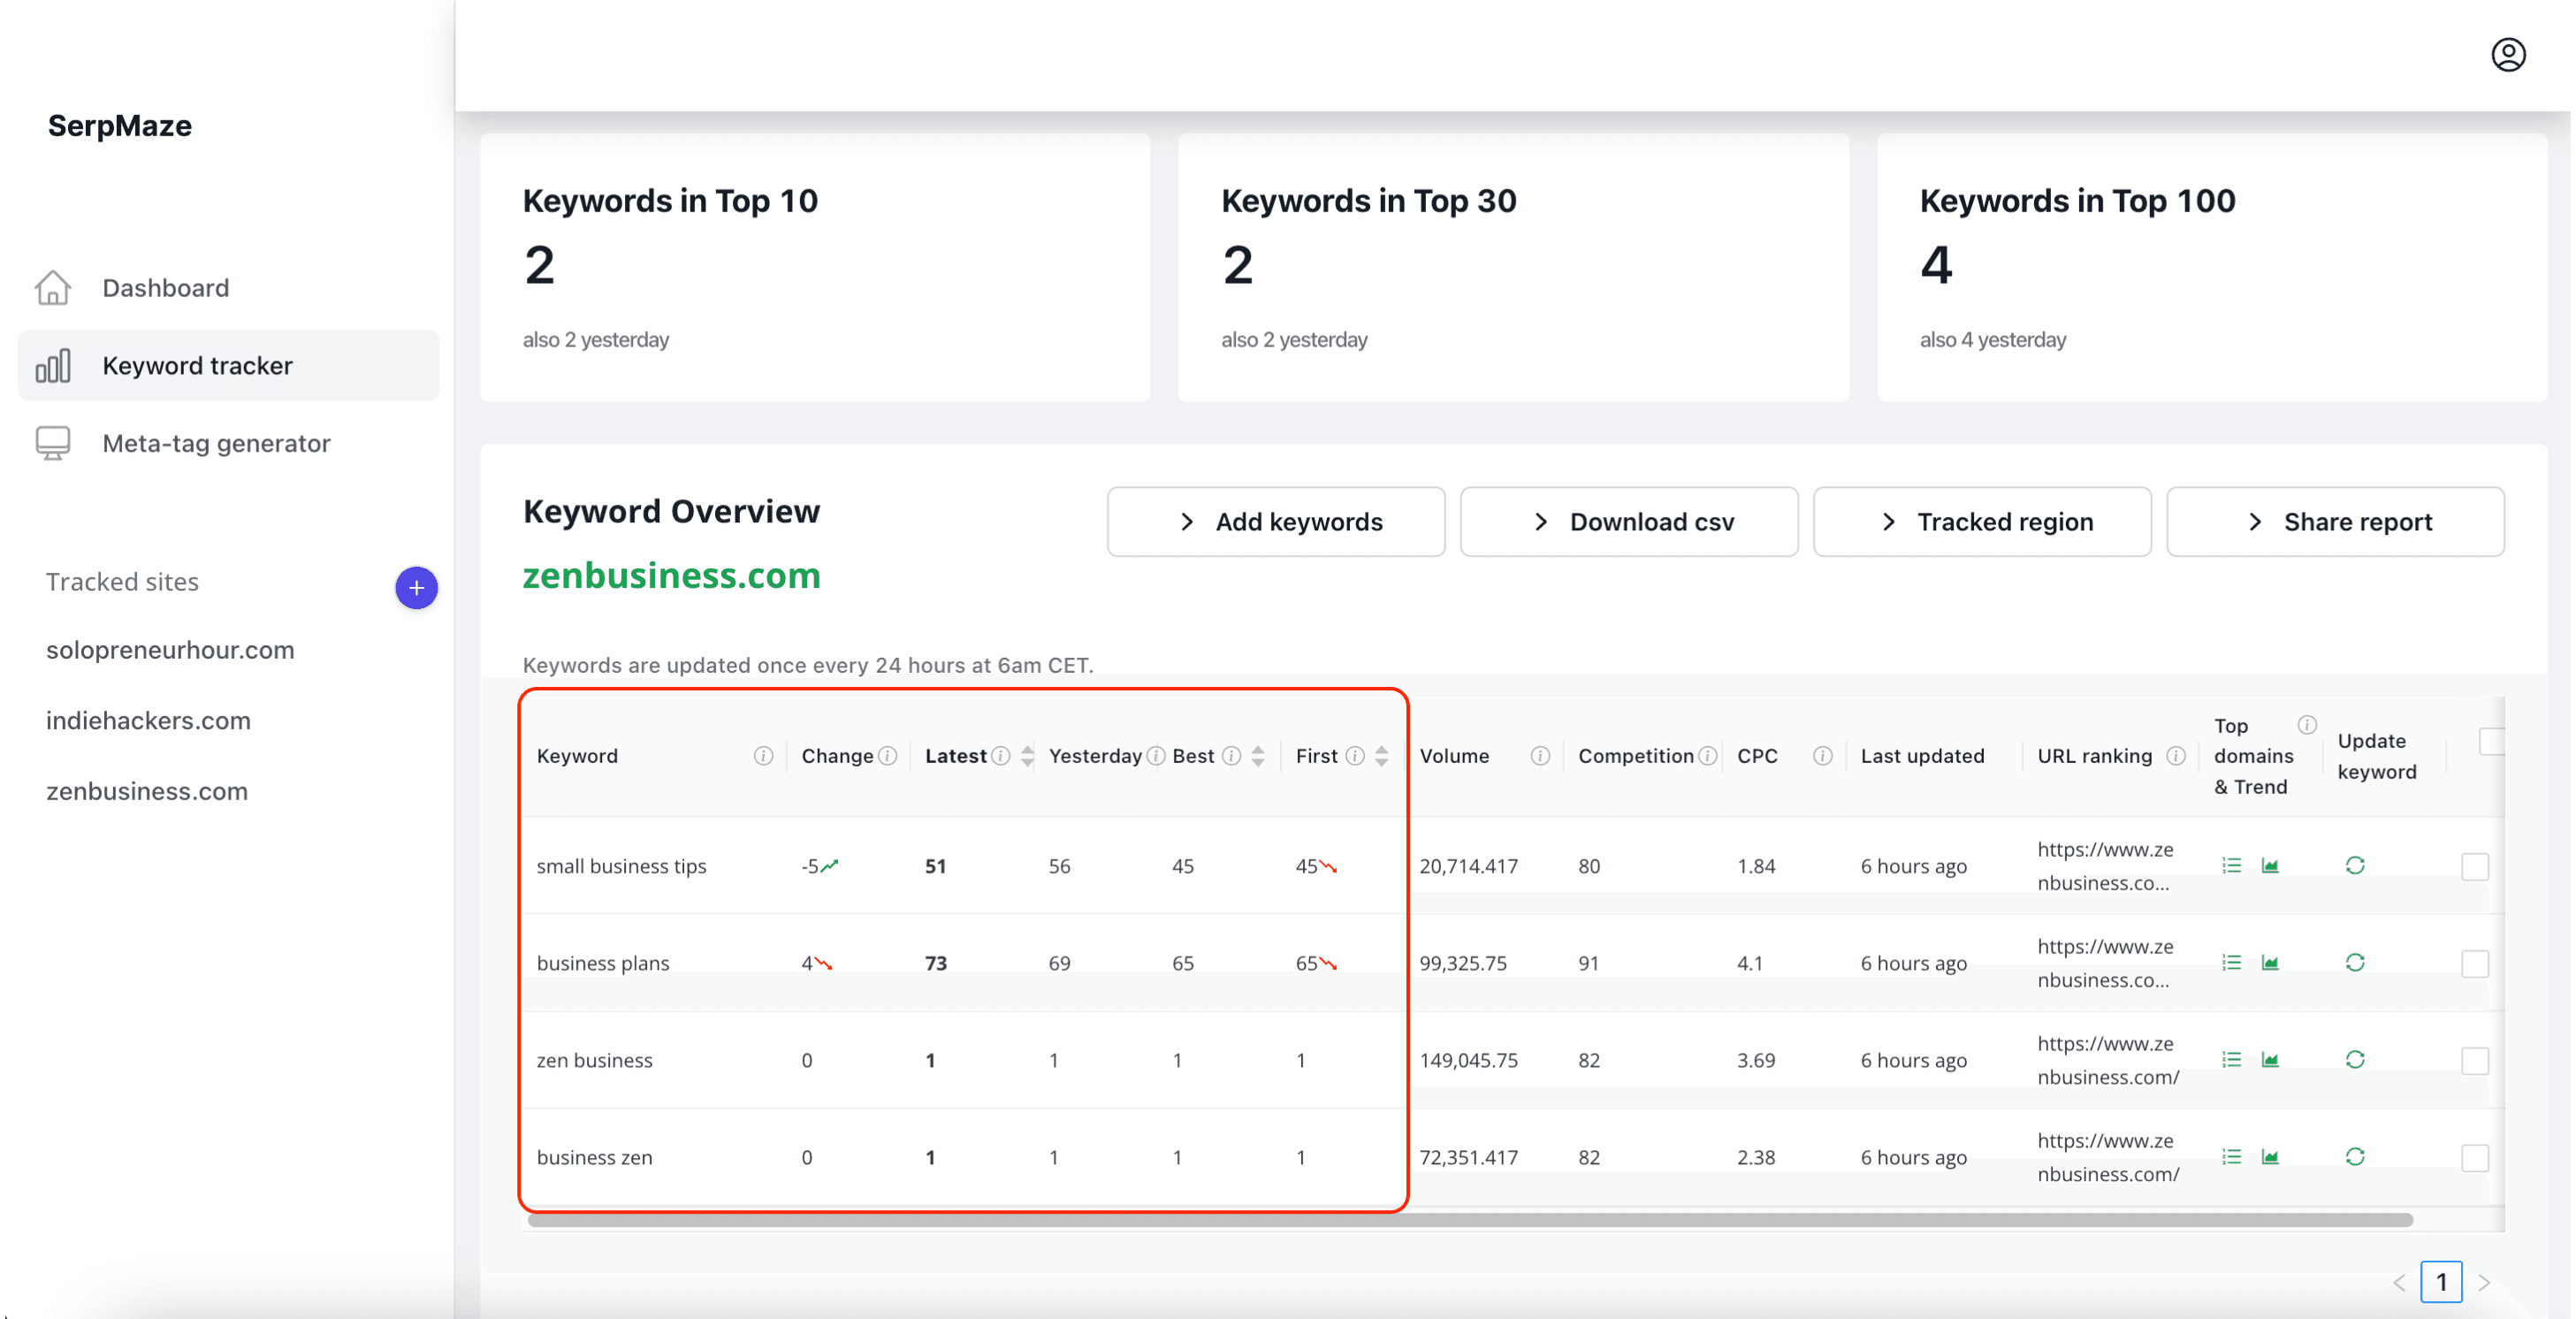Click the SerpMaze logo text
2576x1319 pixels.
(x=120, y=126)
